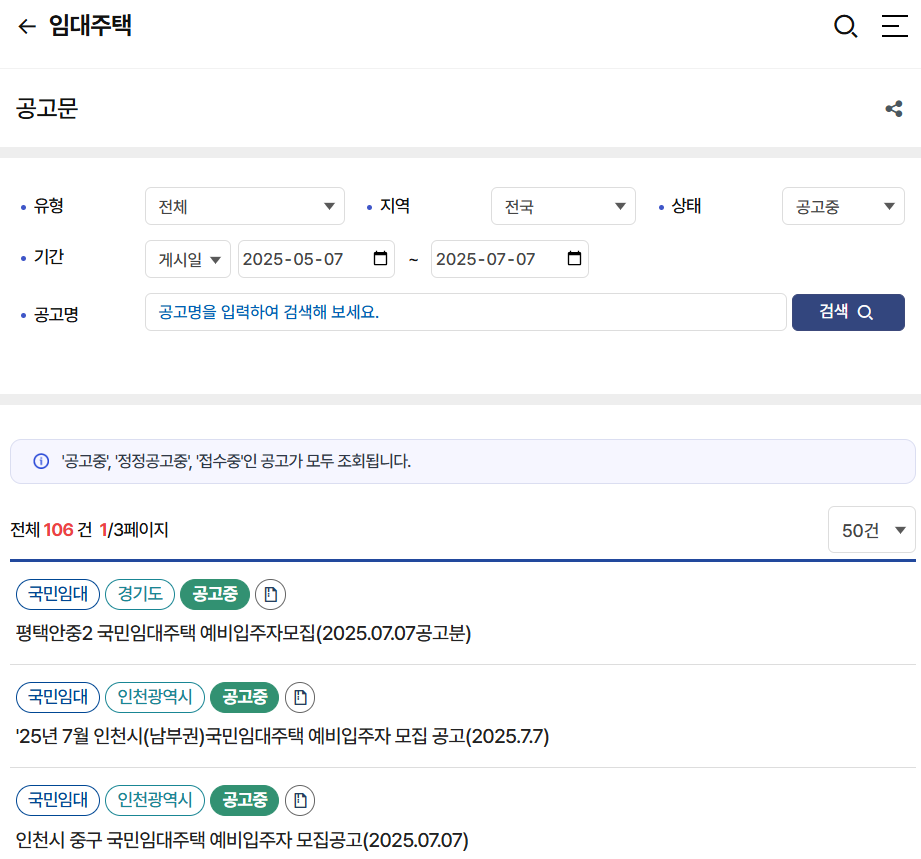Open 평택안중2 국민임대주택 예비입주자모집 announcement
Screen dimensions: 921x859
point(243,633)
